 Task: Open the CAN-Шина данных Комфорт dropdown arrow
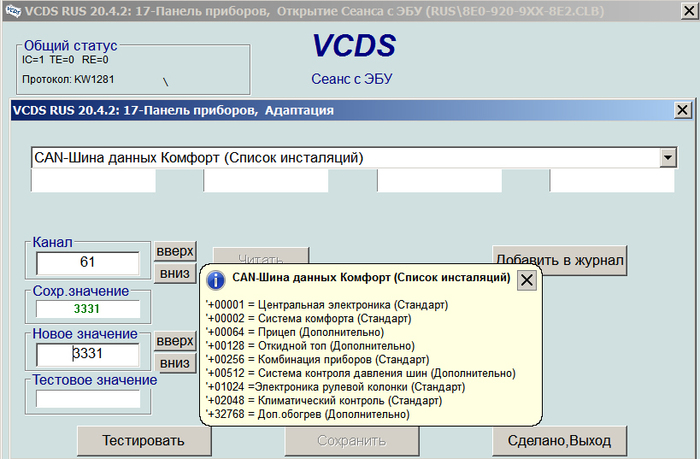(x=668, y=158)
